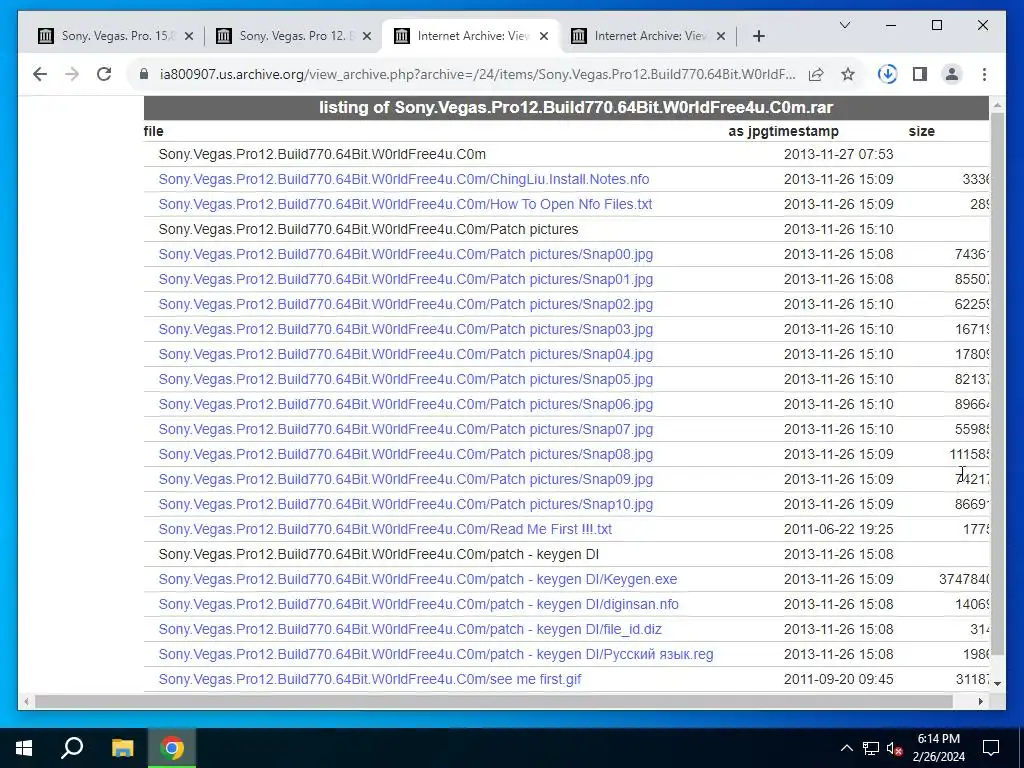Click timestamp 2013-11-27 07:53

tap(839, 154)
